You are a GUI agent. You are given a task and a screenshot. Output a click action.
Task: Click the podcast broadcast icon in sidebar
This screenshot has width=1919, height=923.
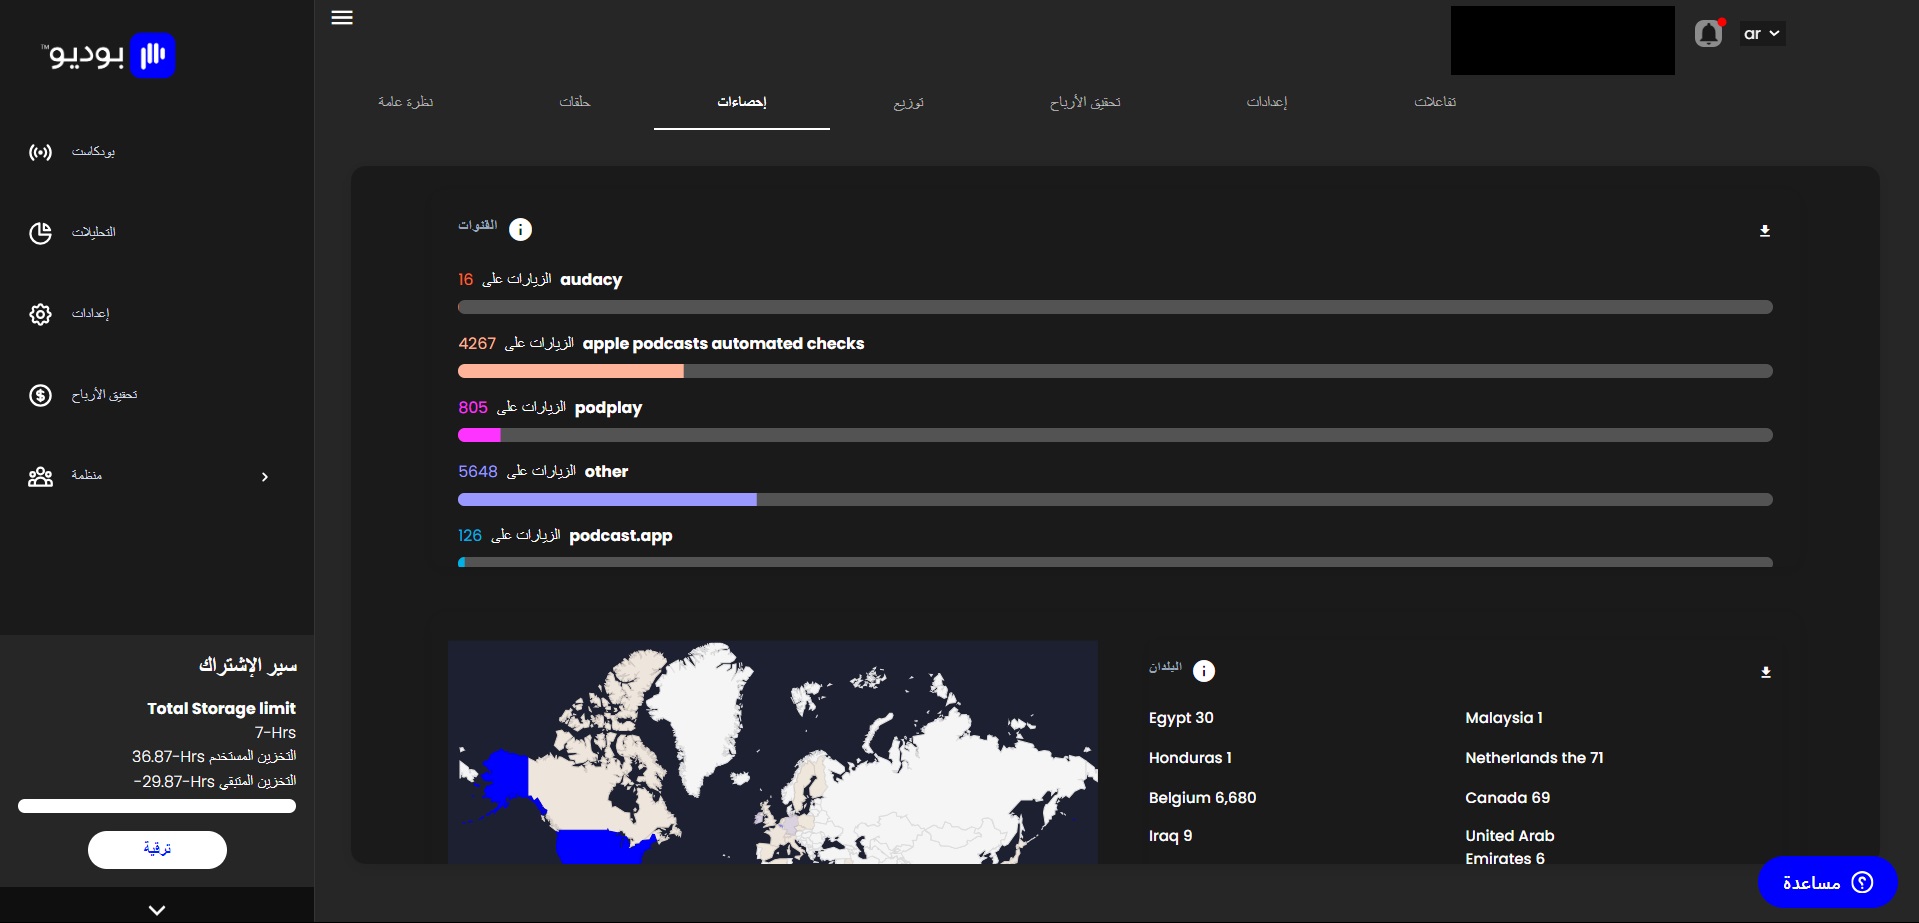tap(40, 152)
